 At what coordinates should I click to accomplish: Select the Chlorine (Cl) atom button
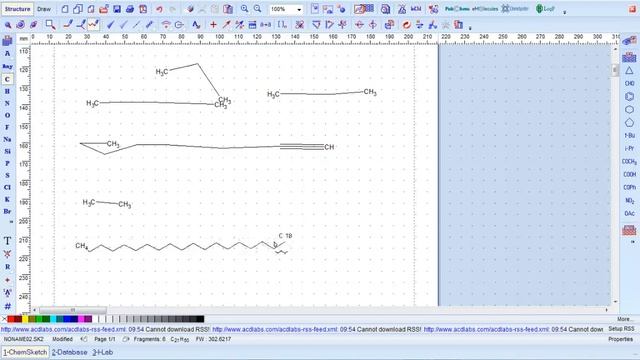click(7, 187)
